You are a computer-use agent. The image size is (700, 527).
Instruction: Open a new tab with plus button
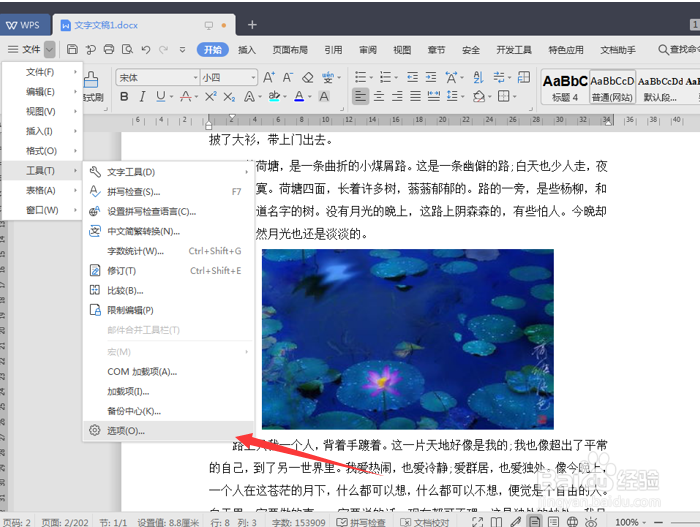click(252, 25)
